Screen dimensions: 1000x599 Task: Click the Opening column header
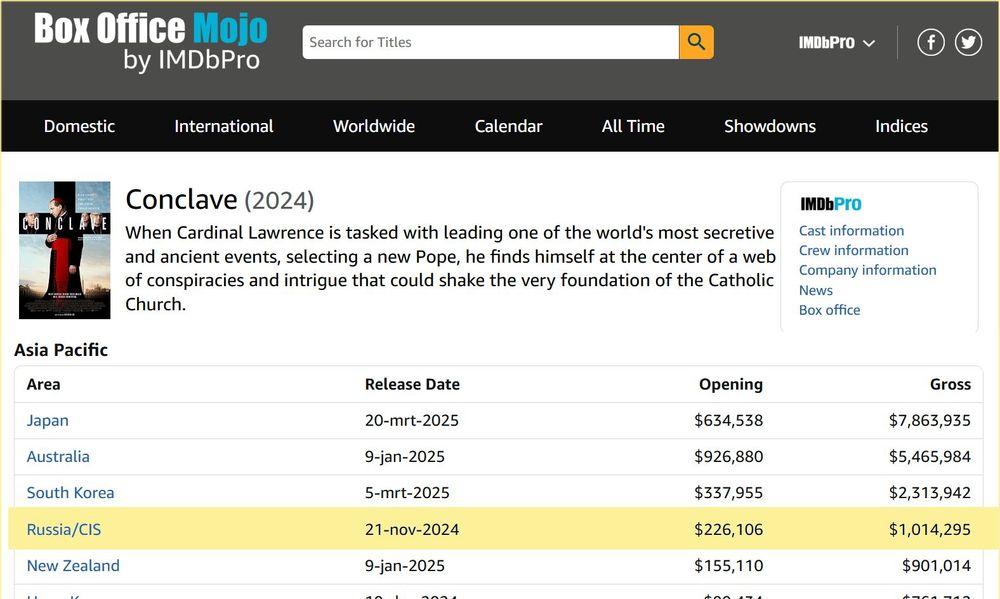pos(731,385)
